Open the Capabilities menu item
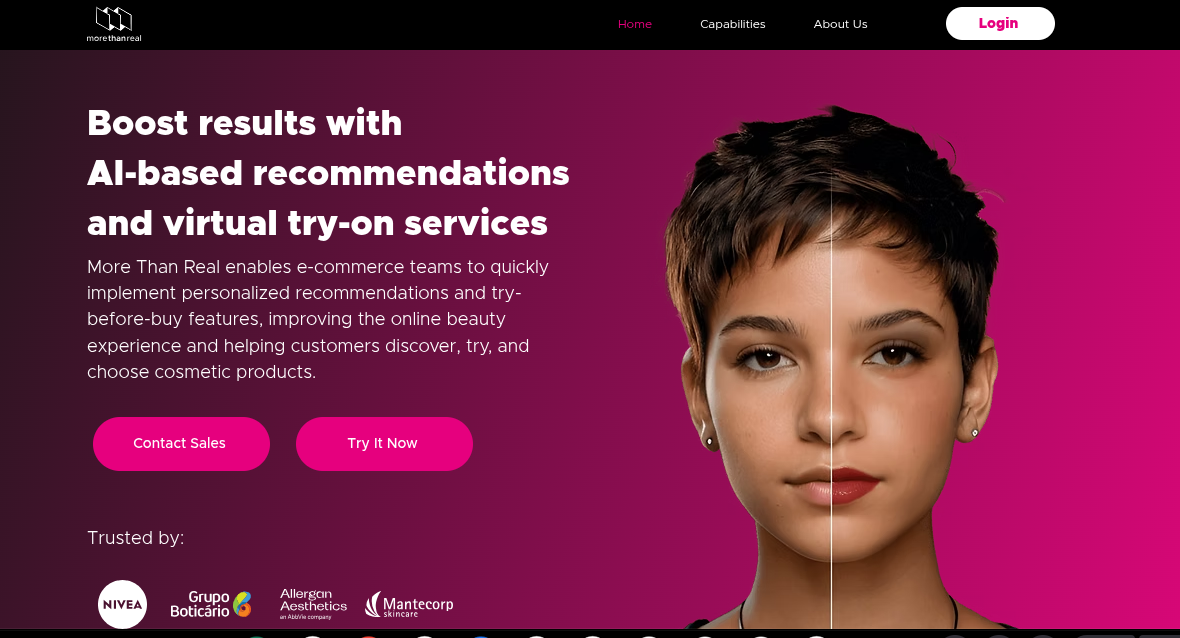 (732, 24)
